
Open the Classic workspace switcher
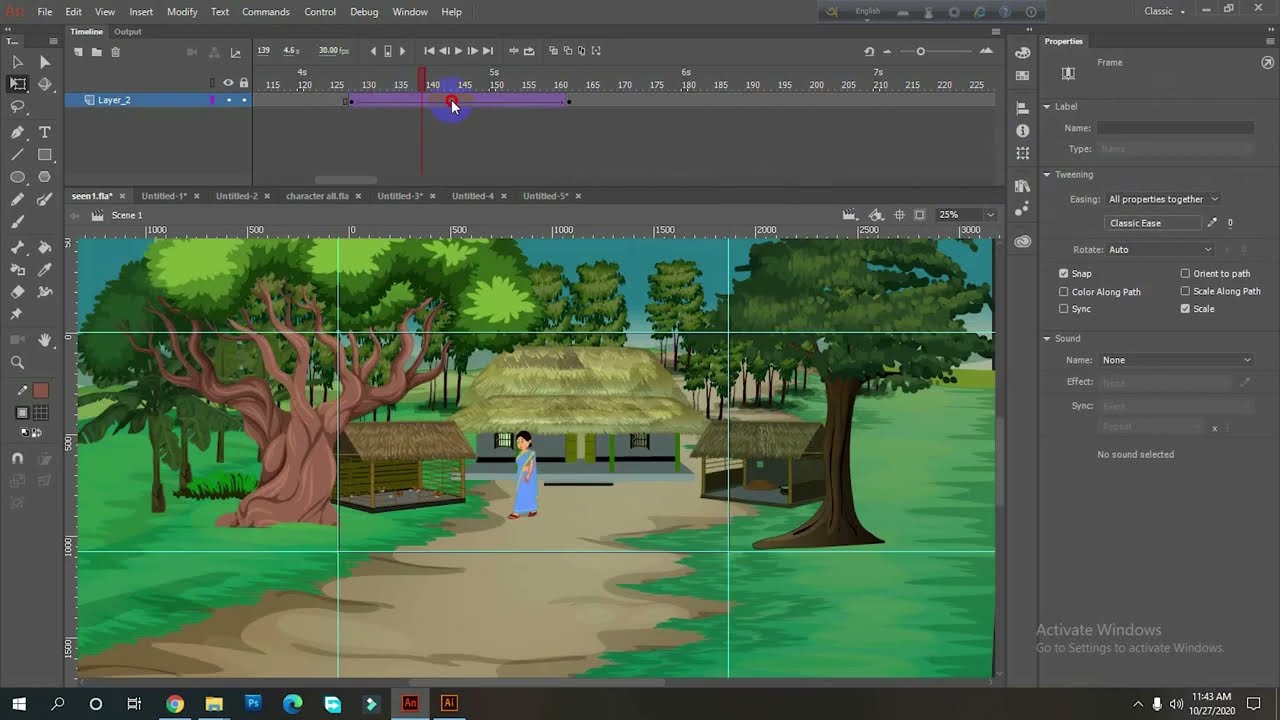pyautogui.click(x=1165, y=11)
